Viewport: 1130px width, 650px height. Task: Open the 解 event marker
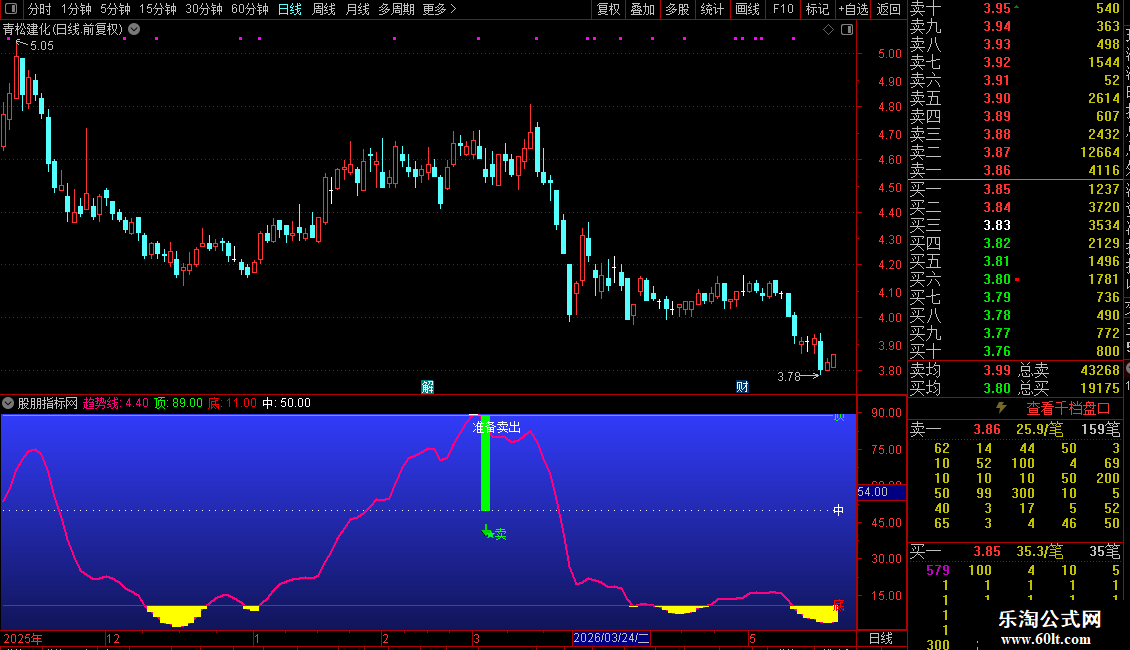coord(427,387)
